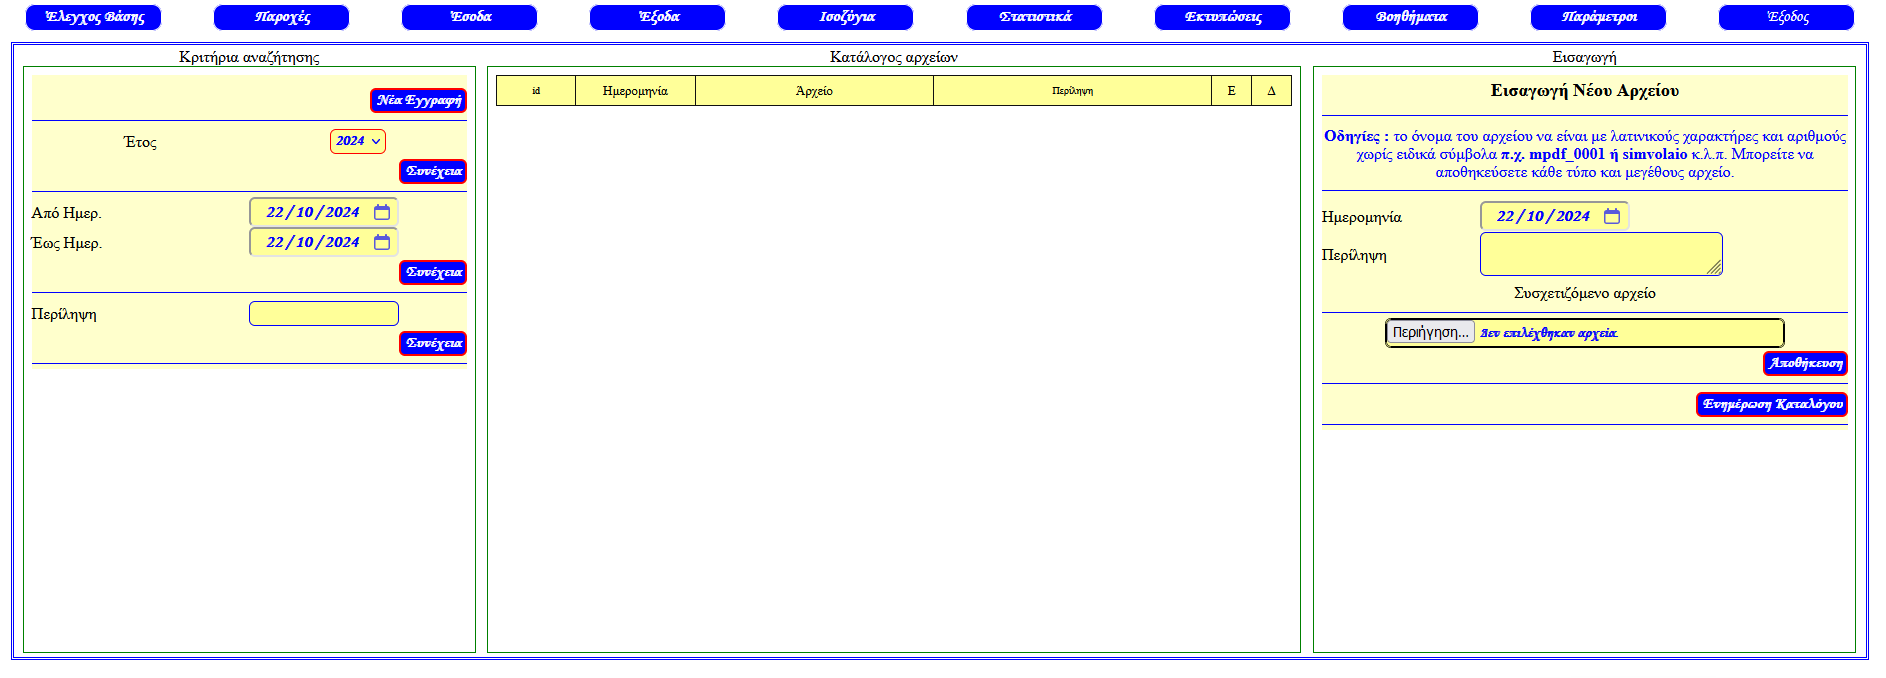This screenshot has width=1886, height=678.
Task: Click the Αποθήκευση save button
Action: [1804, 363]
